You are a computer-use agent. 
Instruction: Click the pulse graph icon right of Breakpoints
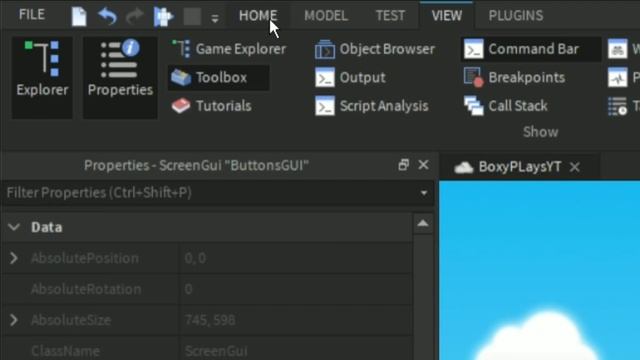click(618, 78)
